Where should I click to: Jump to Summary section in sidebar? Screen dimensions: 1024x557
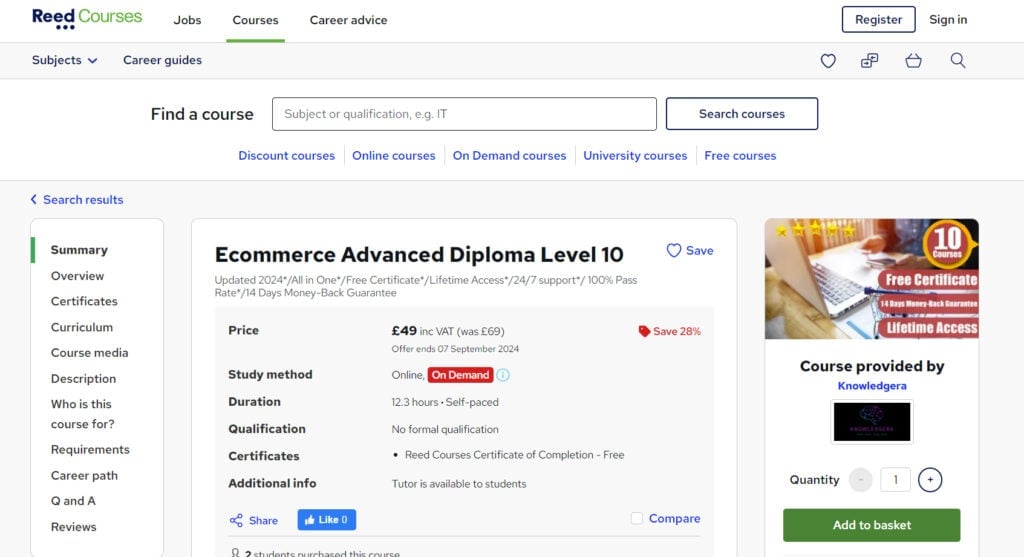(x=79, y=250)
